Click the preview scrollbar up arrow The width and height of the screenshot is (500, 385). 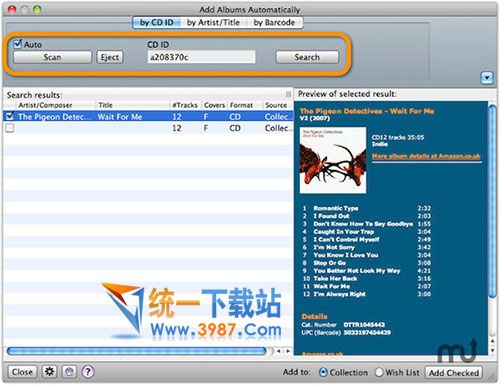pyautogui.click(x=492, y=341)
